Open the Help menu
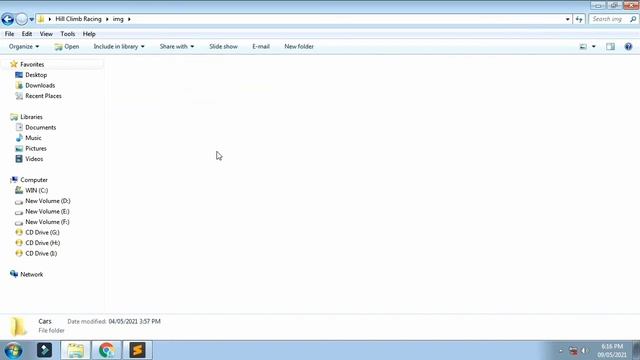 [x=89, y=34]
